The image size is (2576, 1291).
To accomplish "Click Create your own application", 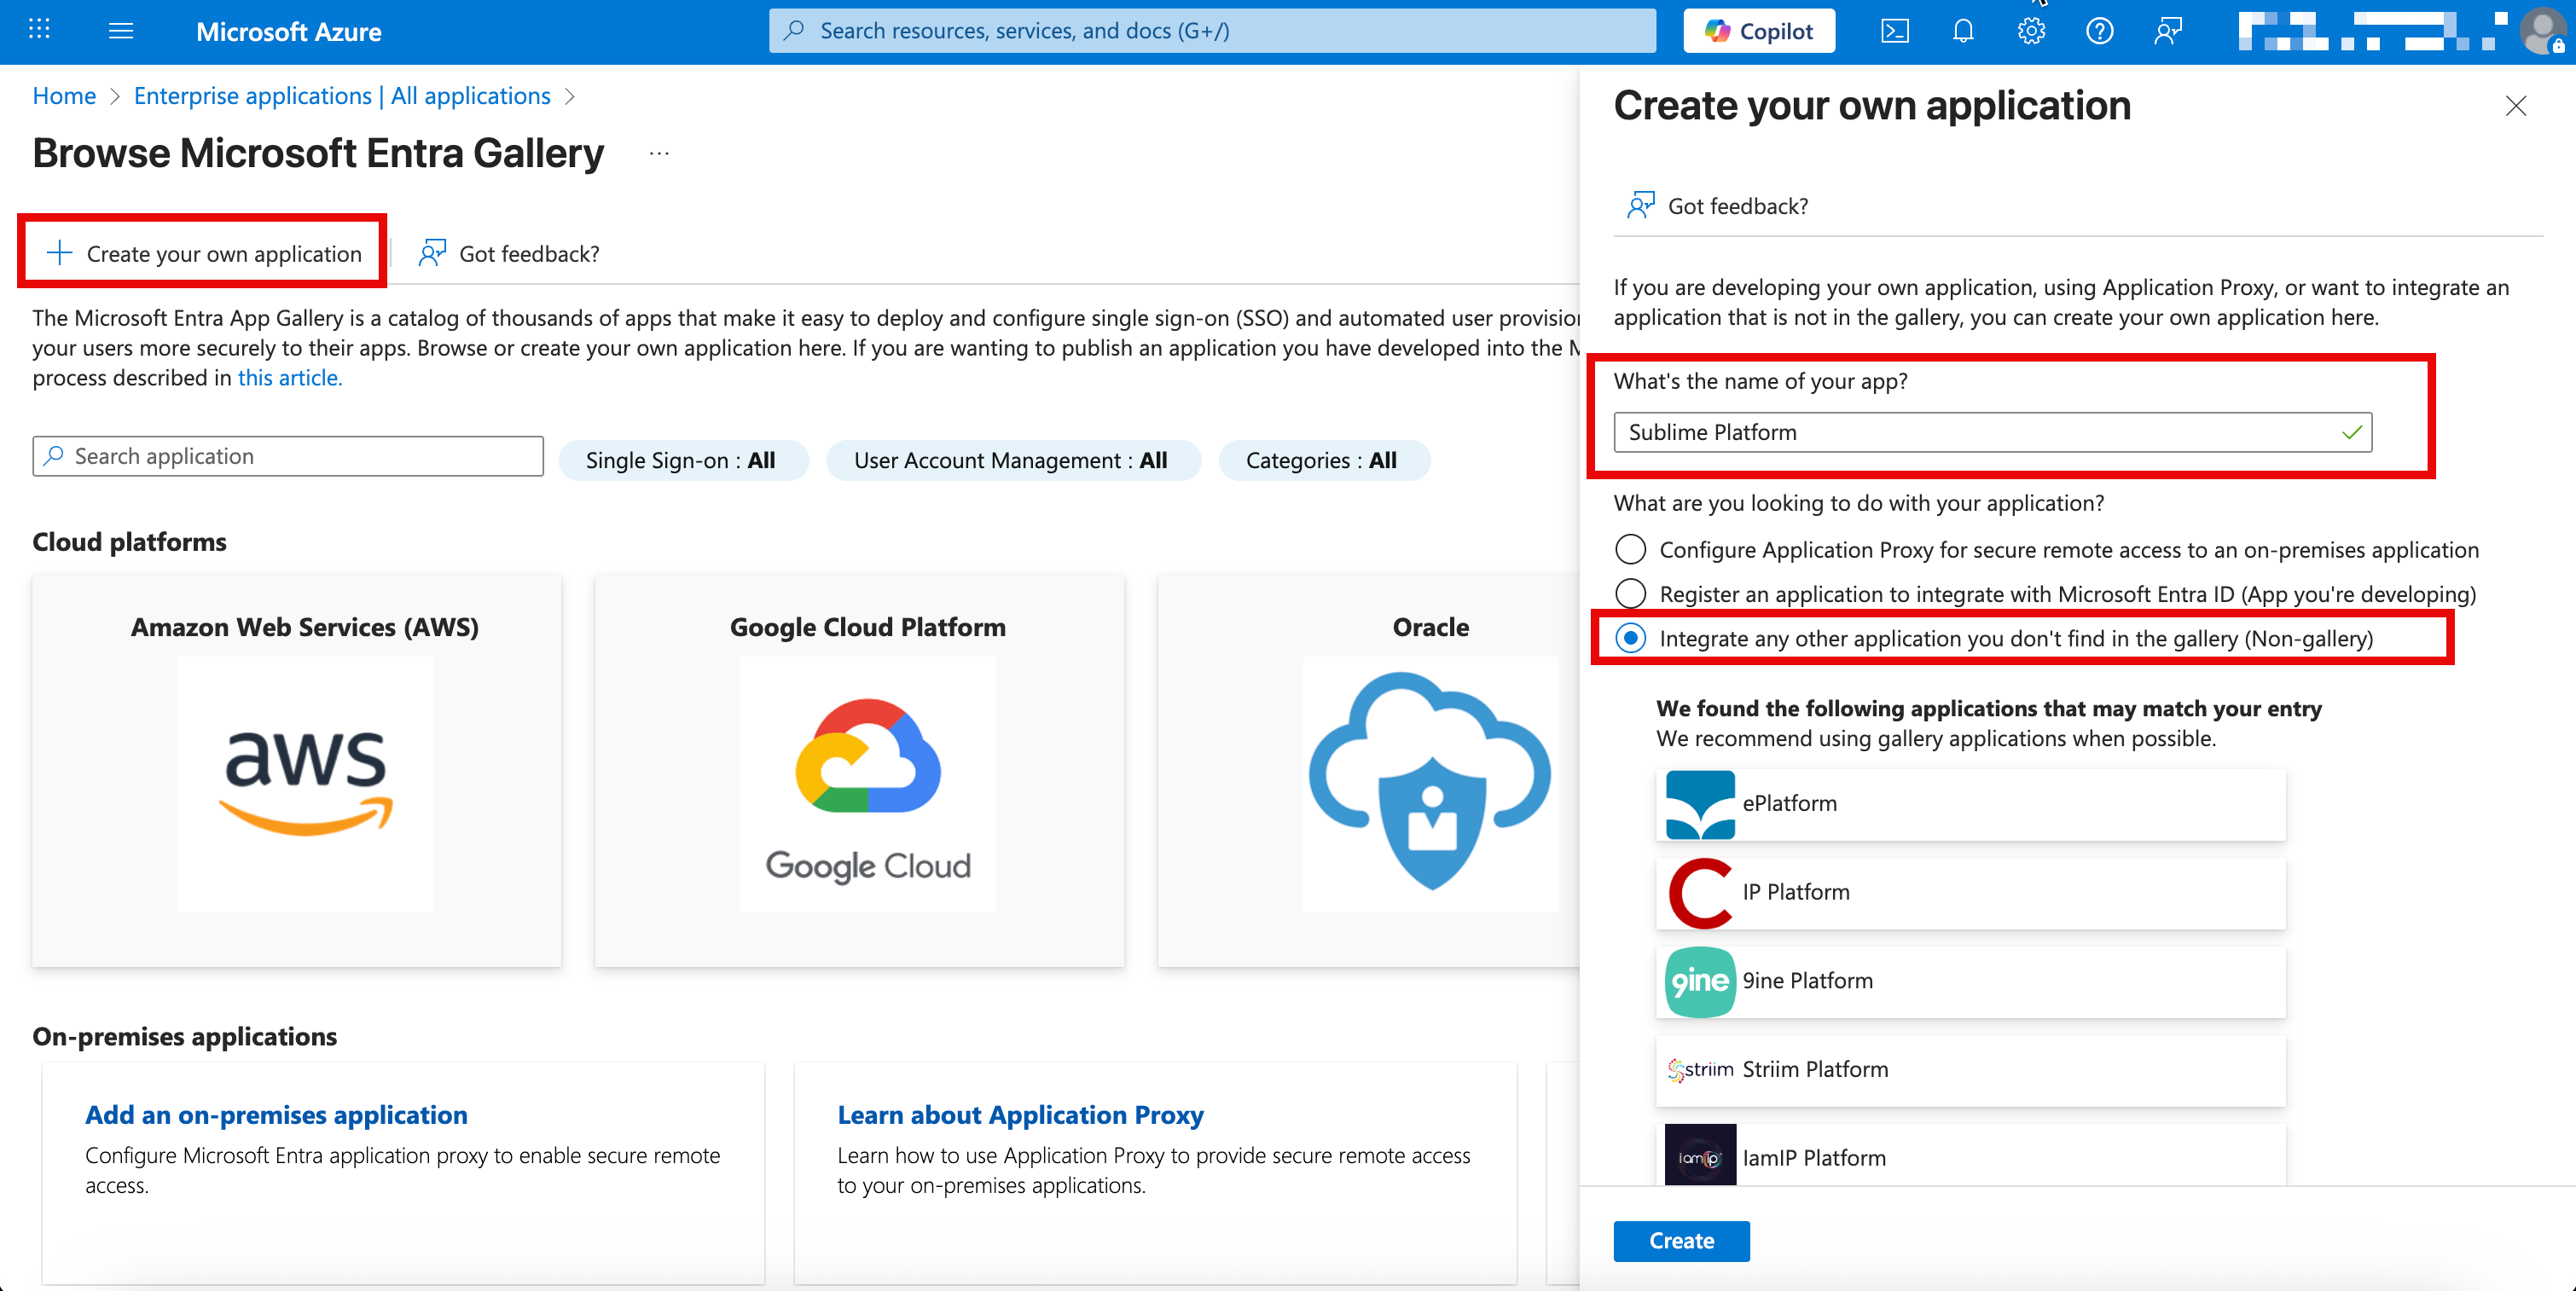I will (203, 254).
